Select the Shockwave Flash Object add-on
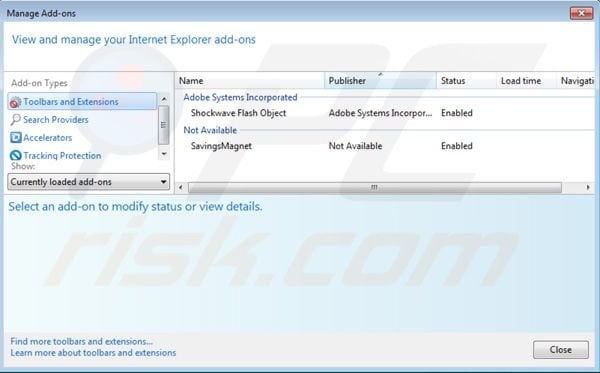This screenshot has height=373, width=600. pos(238,113)
